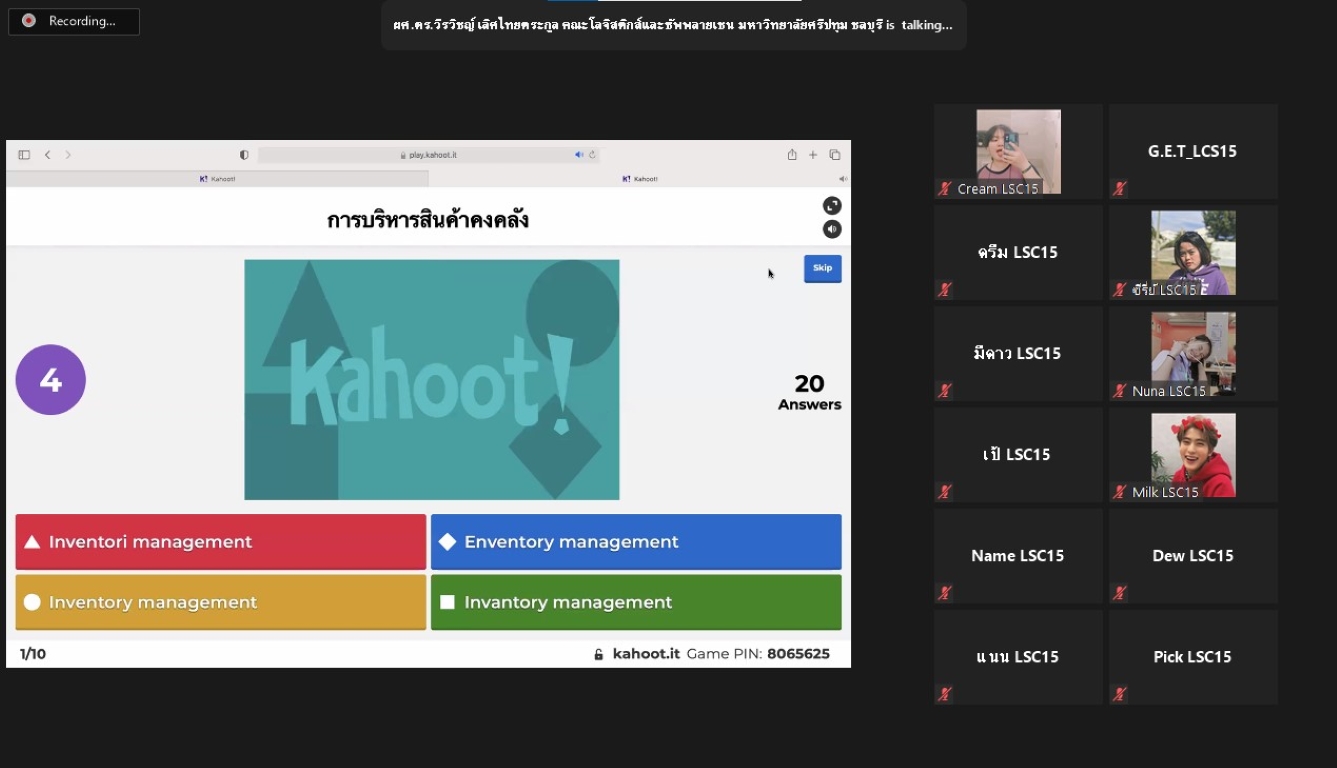Click muted mic icon on Cream LSC15

tap(945, 188)
